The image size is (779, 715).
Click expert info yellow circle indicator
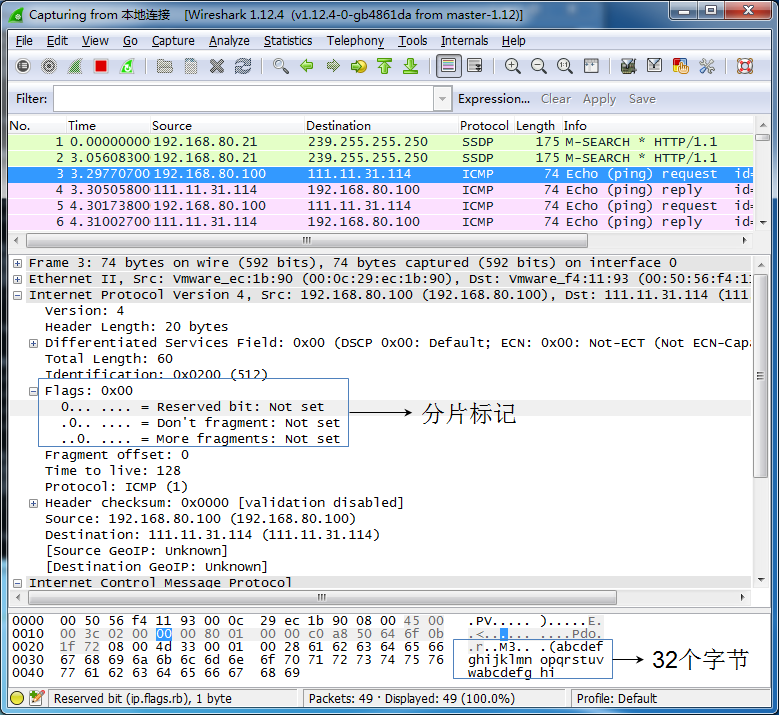(x=17, y=698)
